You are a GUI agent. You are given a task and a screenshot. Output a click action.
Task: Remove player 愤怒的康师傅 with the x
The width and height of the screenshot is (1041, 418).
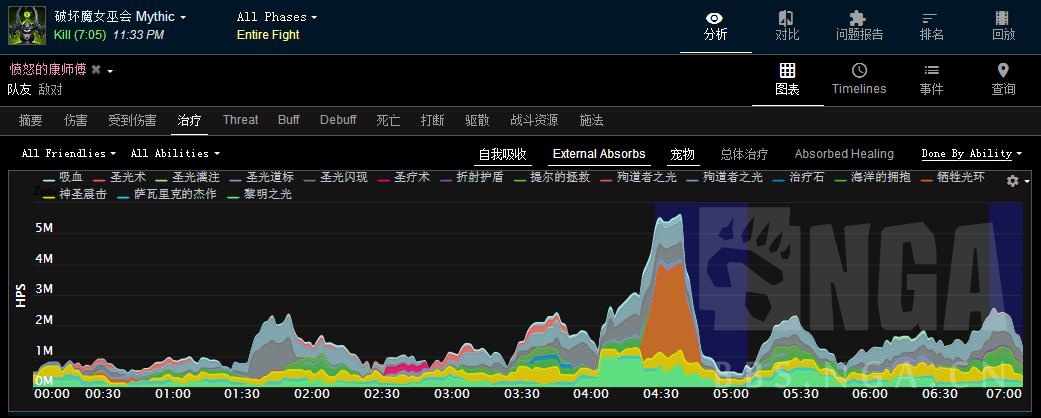96,70
